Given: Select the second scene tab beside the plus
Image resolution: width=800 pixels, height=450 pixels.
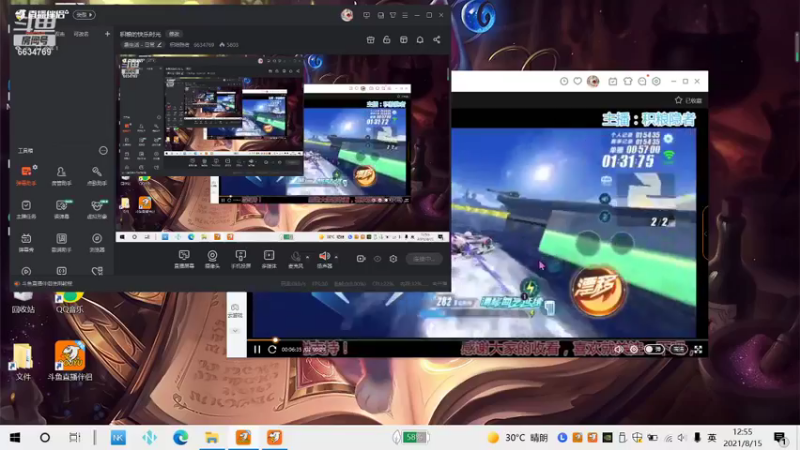Looking at the screenshot, I should 81,34.
